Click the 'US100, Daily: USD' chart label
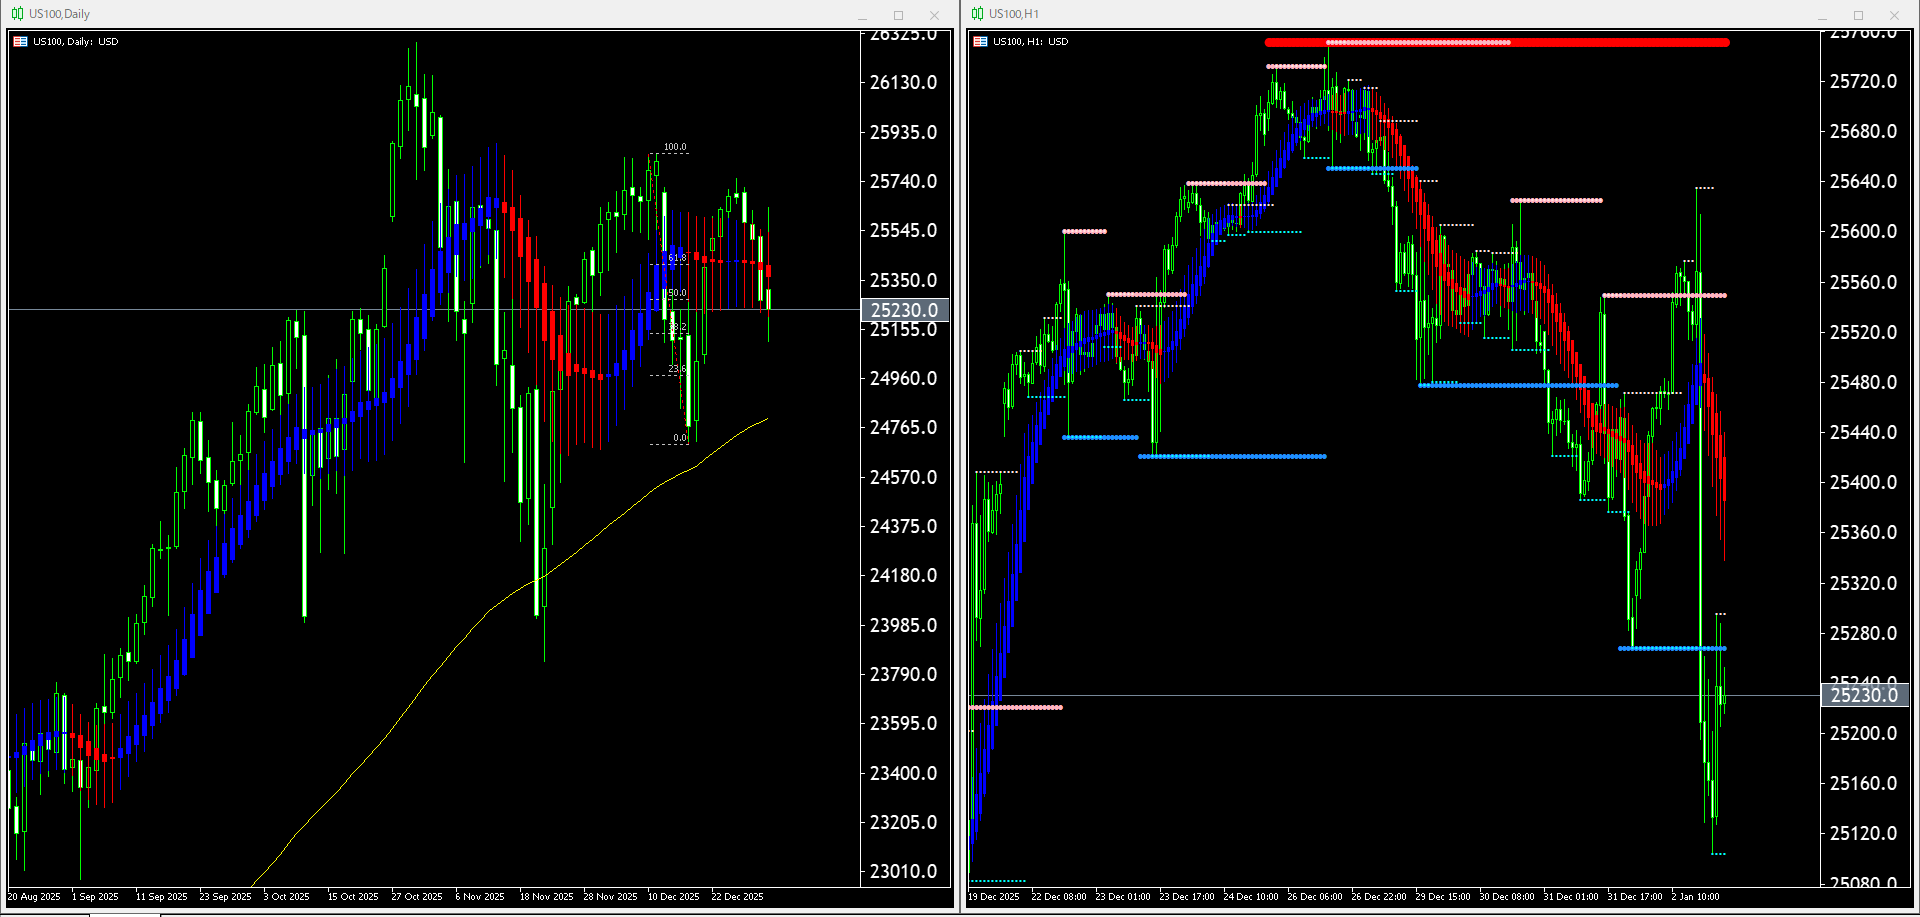Viewport: 1920px width, 917px height. 75,42
